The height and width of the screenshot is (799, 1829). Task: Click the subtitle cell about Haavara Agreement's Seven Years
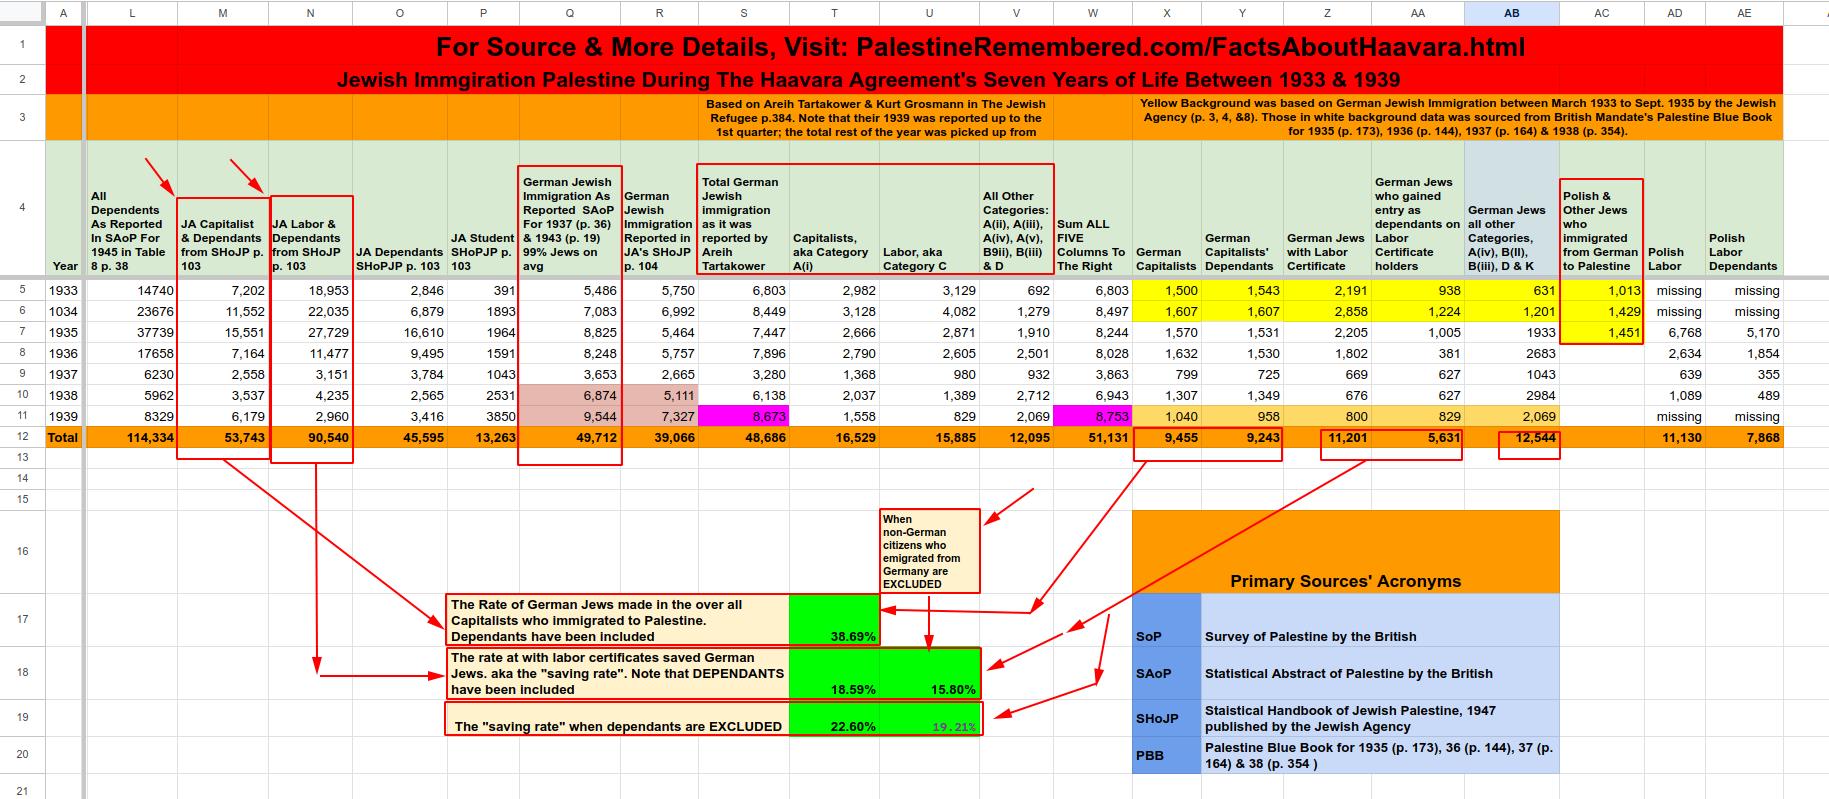(868, 79)
